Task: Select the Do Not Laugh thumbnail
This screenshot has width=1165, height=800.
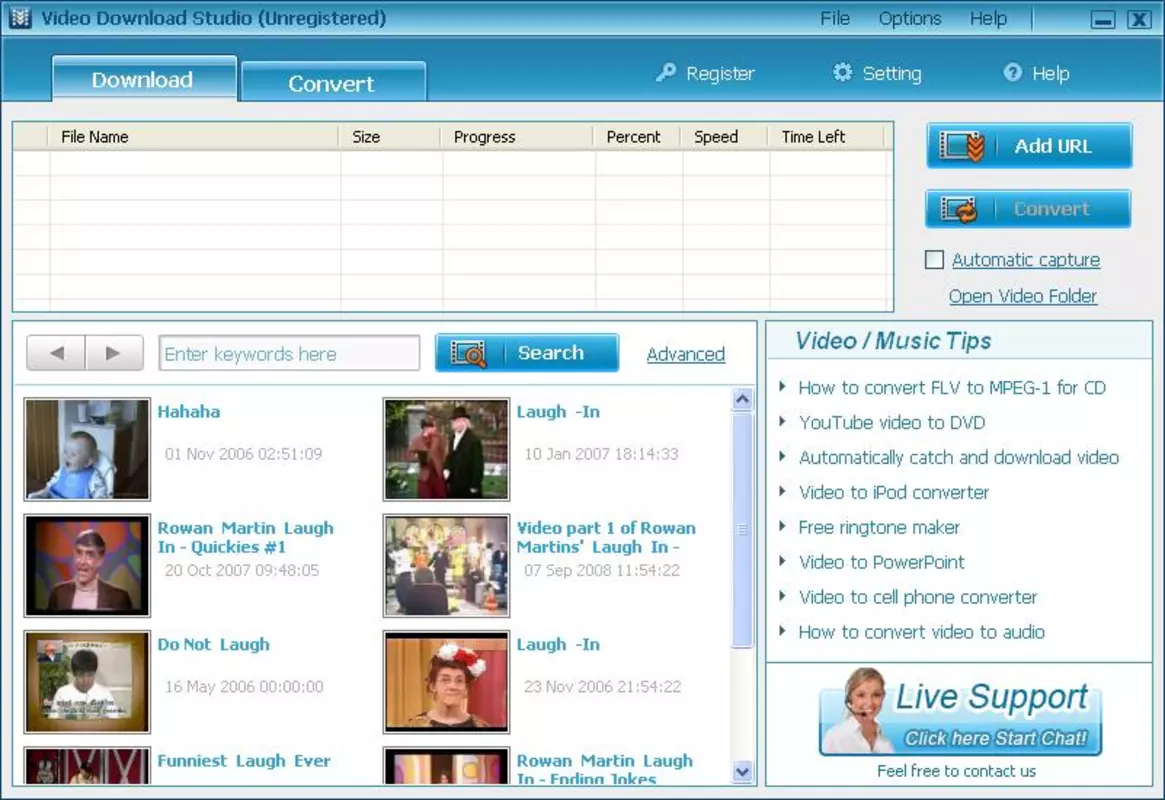Action: pyautogui.click(x=87, y=682)
